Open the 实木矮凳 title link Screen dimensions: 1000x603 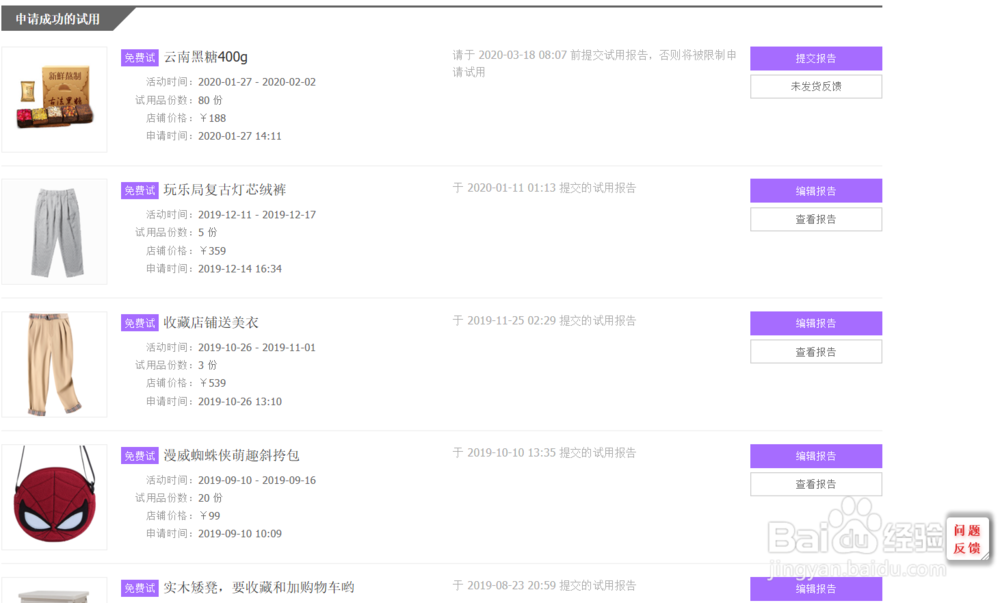[x=259, y=588]
